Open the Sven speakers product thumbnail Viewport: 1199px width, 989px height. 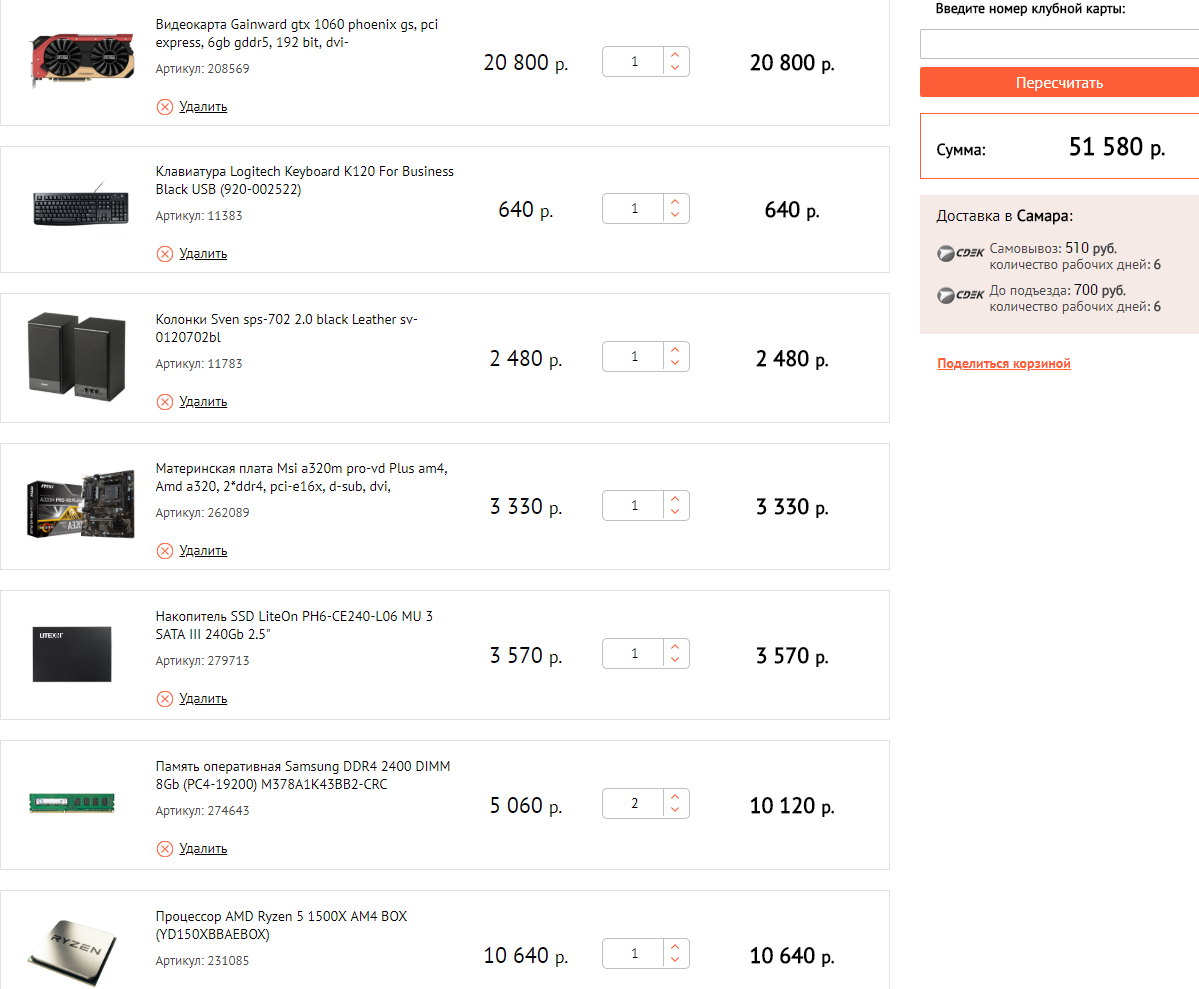click(75, 357)
